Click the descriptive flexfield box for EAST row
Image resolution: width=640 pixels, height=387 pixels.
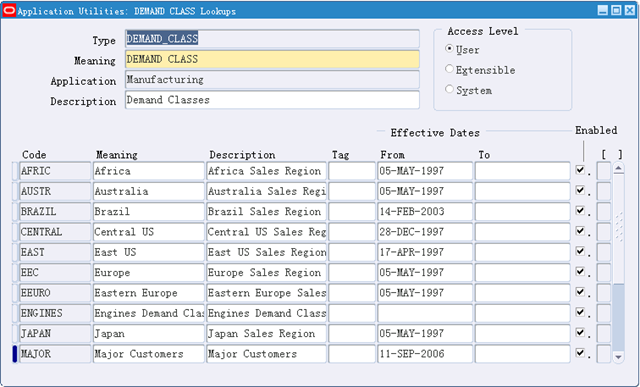[x=604, y=252]
